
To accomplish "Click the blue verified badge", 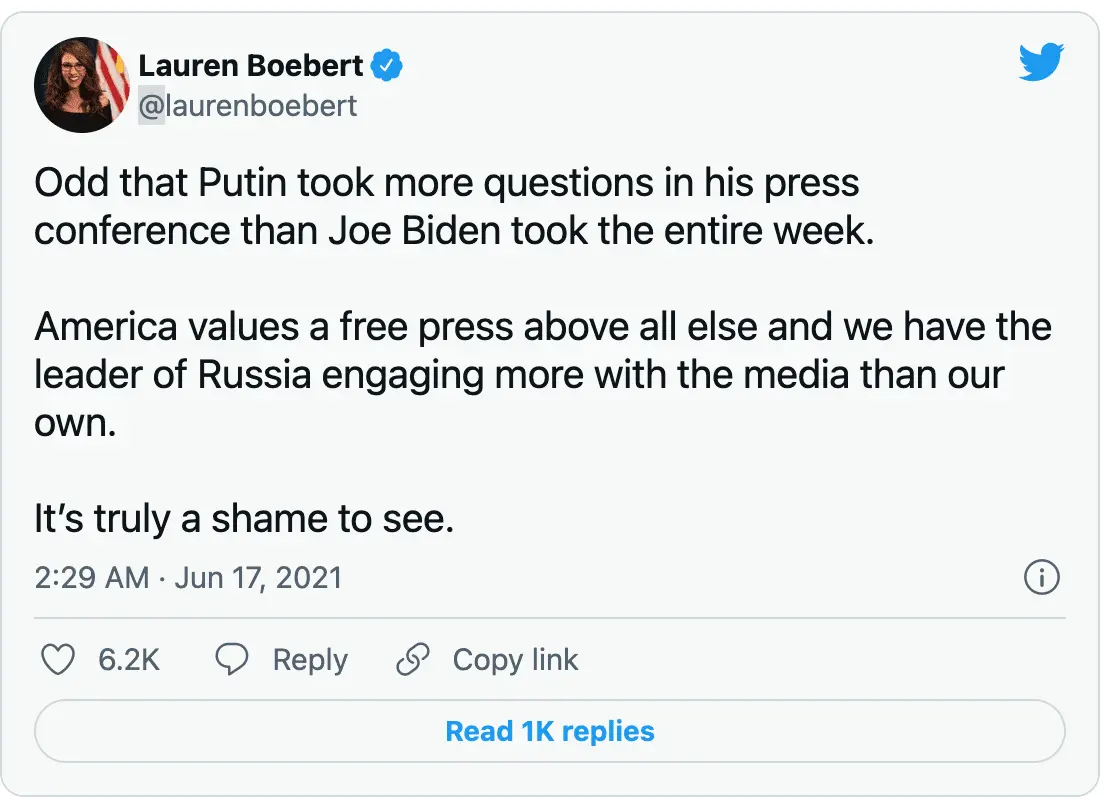I will (387, 66).
